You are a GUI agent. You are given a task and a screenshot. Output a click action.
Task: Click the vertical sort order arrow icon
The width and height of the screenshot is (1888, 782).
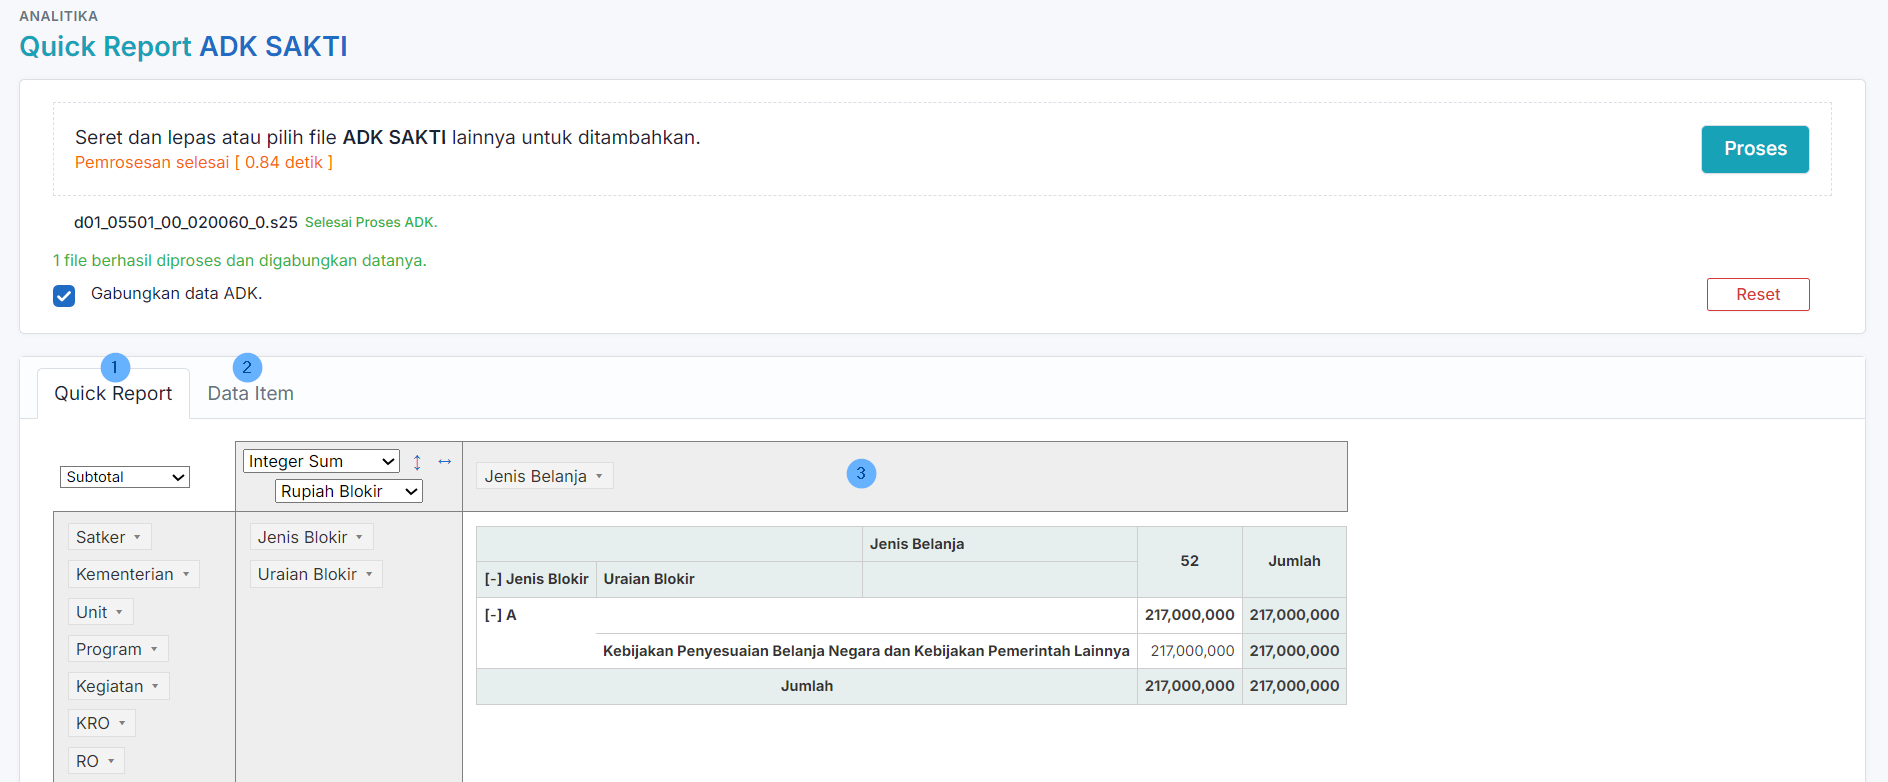coord(417,462)
